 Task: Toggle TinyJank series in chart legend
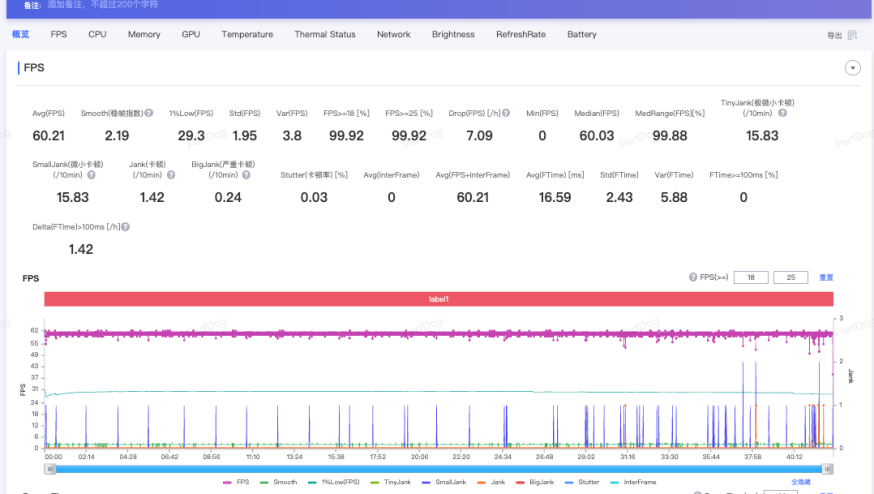tap(390, 482)
